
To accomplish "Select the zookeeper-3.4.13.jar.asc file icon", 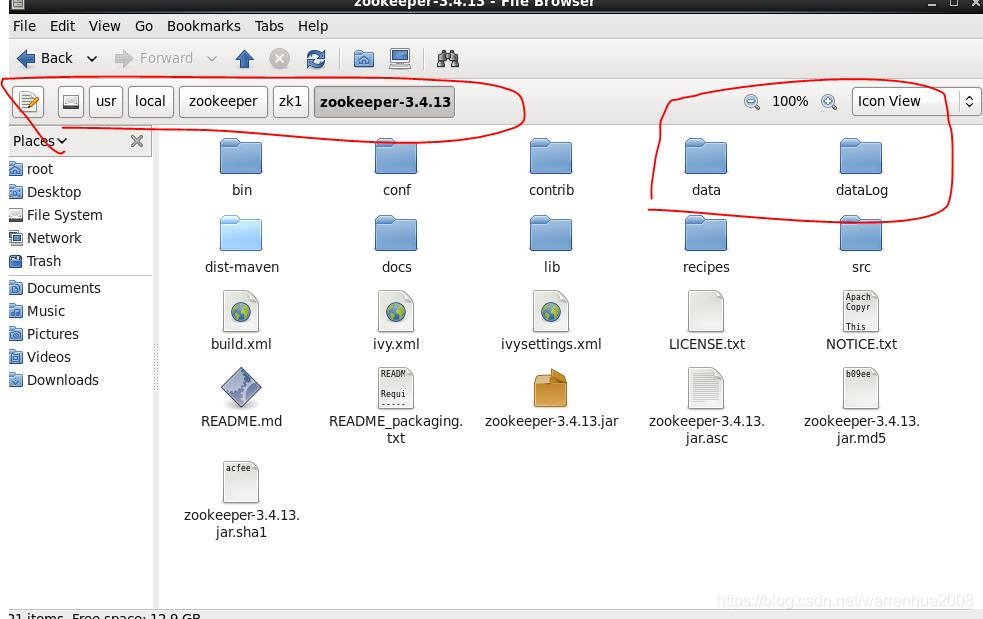I will click(x=706, y=388).
